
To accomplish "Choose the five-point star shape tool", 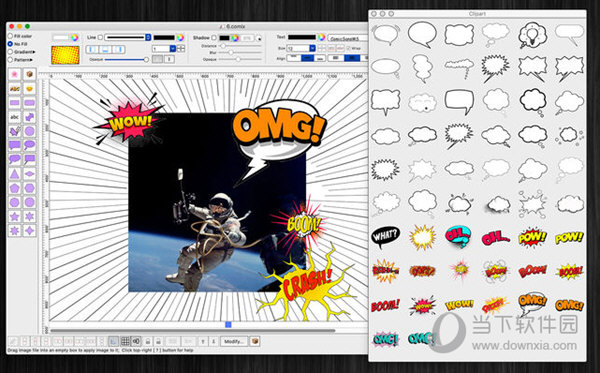I will click(x=15, y=217).
